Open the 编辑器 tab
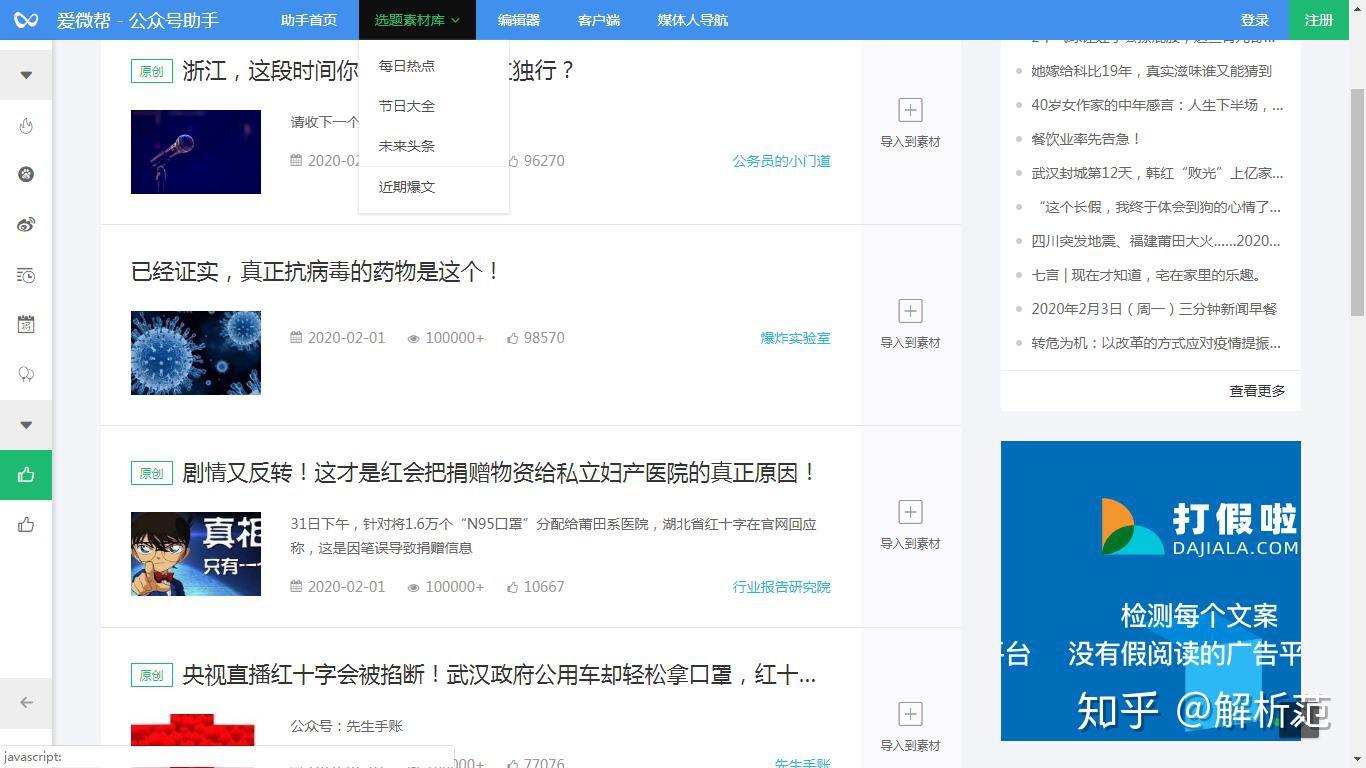The height and width of the screenshot is (768, 1366). 519,20
